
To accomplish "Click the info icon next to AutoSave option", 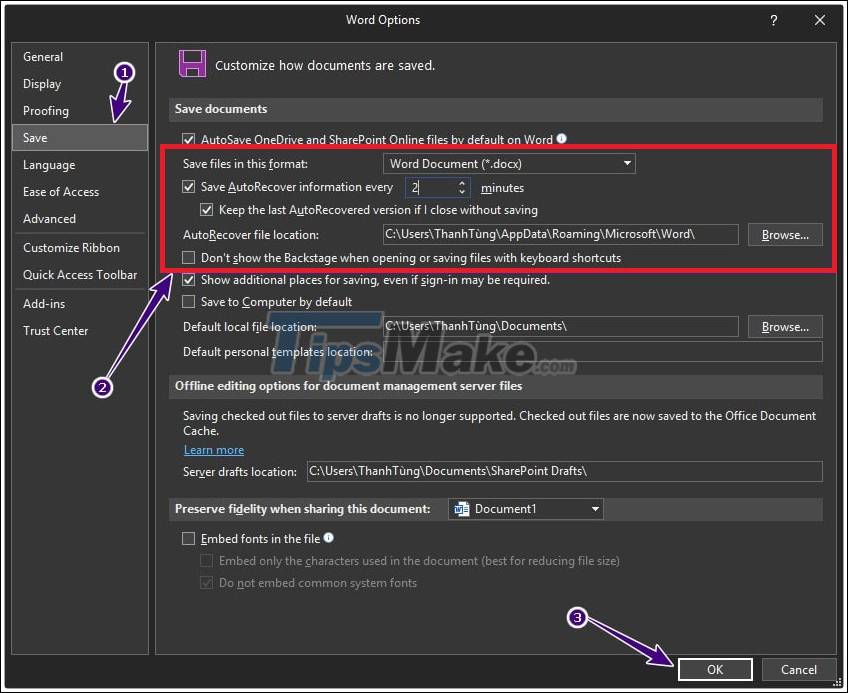I will click(561, 139).
